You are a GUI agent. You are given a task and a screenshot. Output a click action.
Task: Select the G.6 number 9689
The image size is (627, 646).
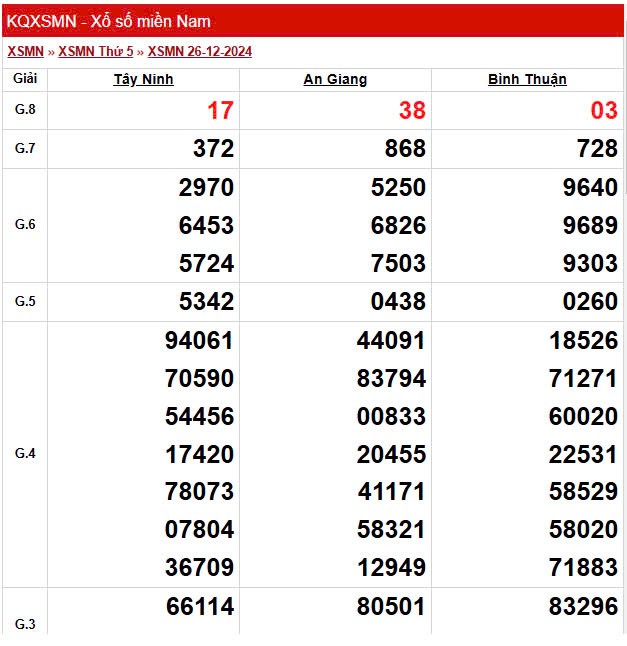590,226
